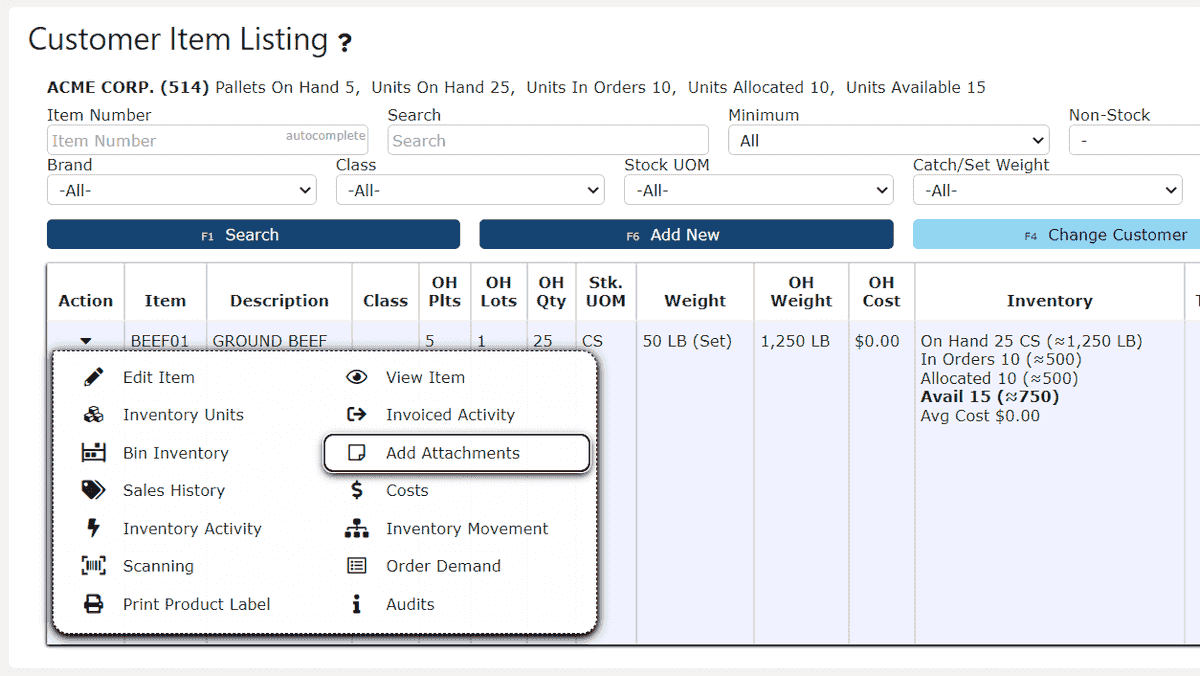The image size is (1200, 676).
Task: Click the dollar sign icon beside Costs
Action: coord(357,490)
